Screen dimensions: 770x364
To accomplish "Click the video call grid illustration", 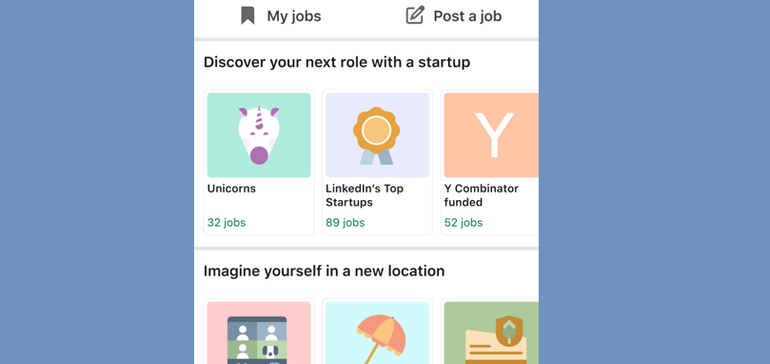I will (257, 340).
